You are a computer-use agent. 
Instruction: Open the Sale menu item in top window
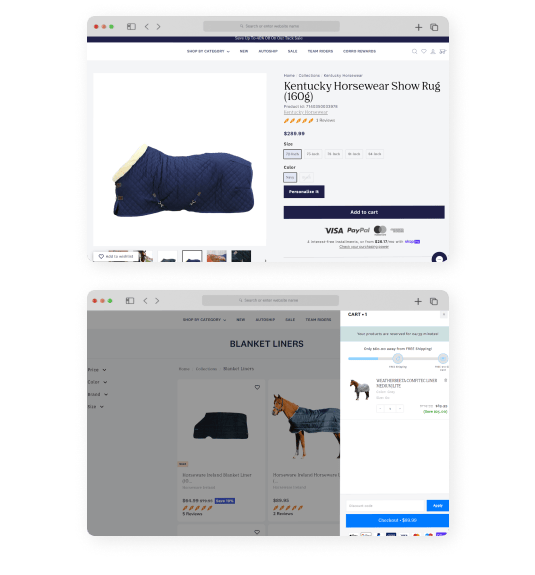pos(293,51)
